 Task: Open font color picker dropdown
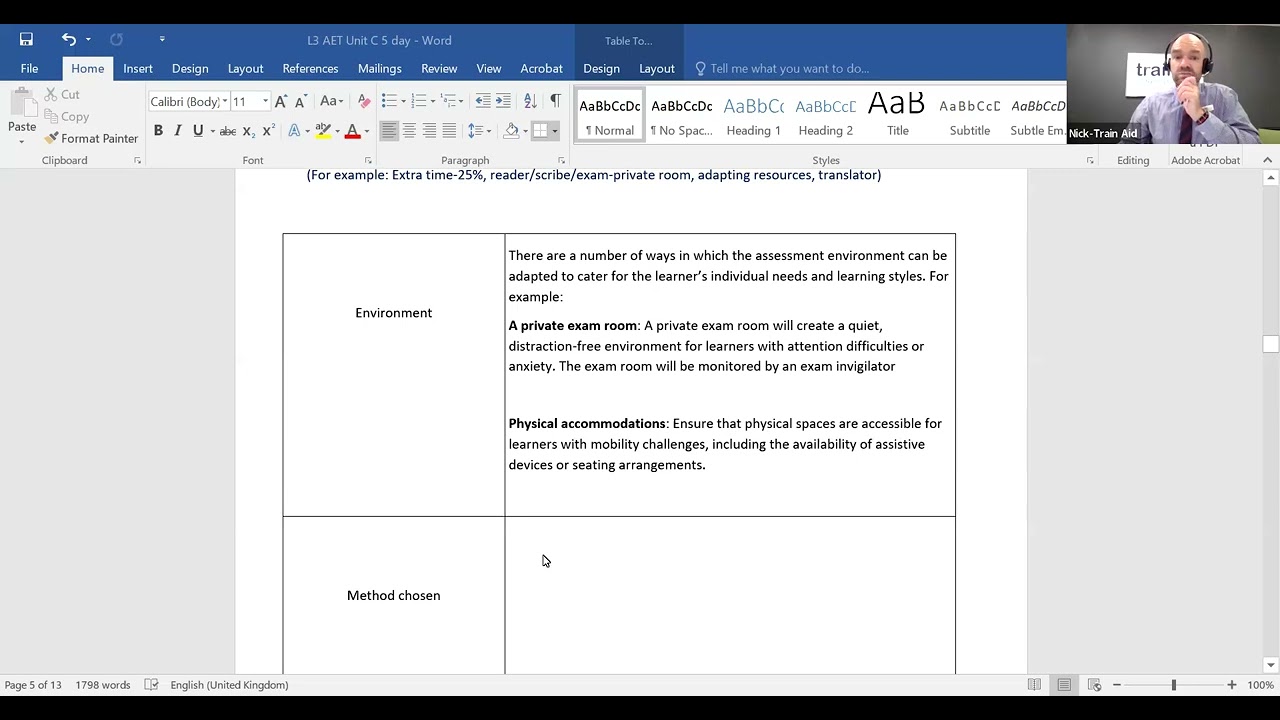366,131
